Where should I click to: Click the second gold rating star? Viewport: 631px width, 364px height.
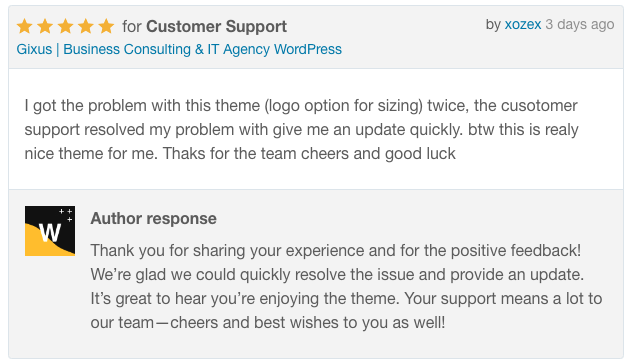point(45,27)
